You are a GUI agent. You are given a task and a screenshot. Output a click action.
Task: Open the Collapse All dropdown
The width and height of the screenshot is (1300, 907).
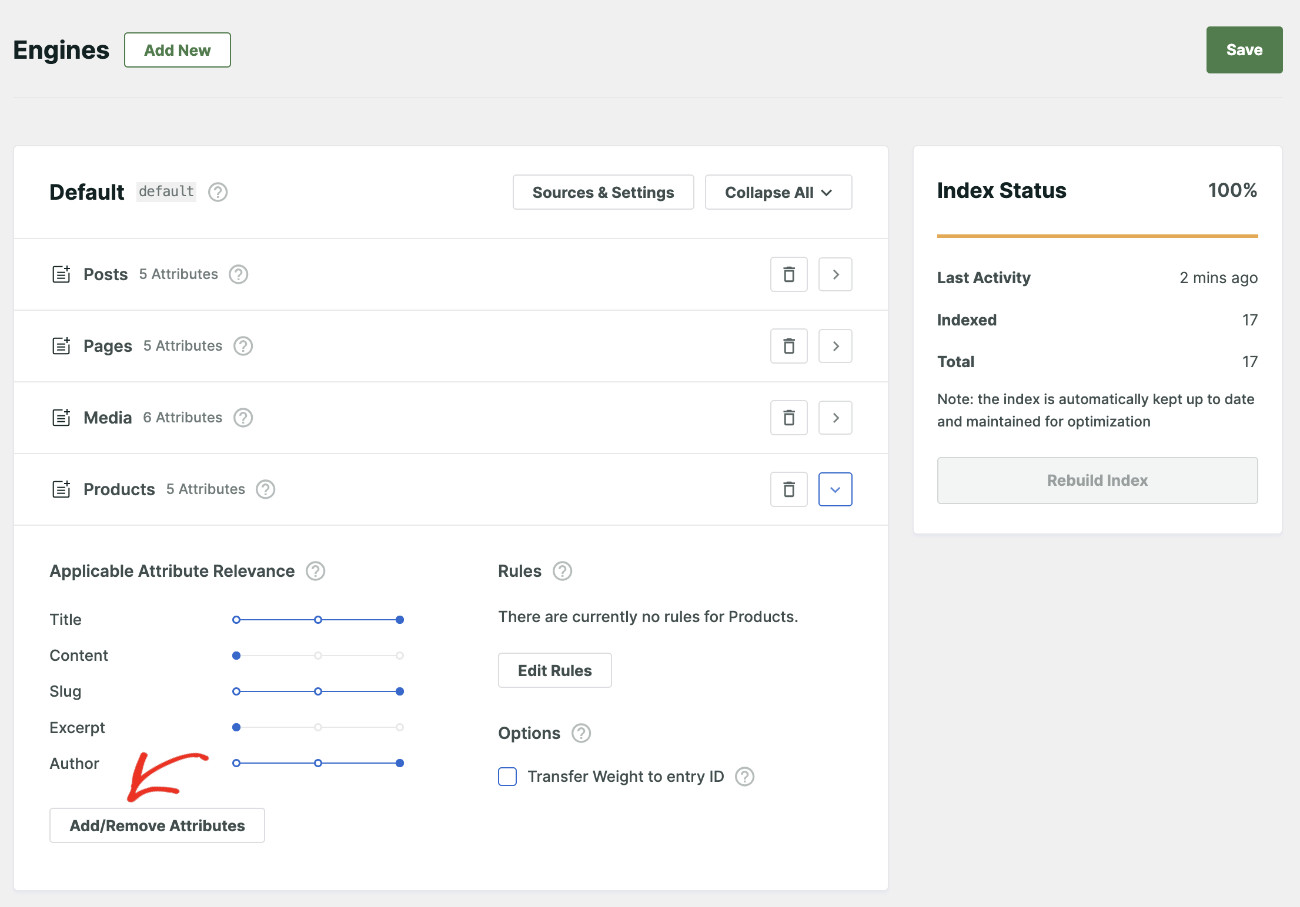[x=778, y=191]
